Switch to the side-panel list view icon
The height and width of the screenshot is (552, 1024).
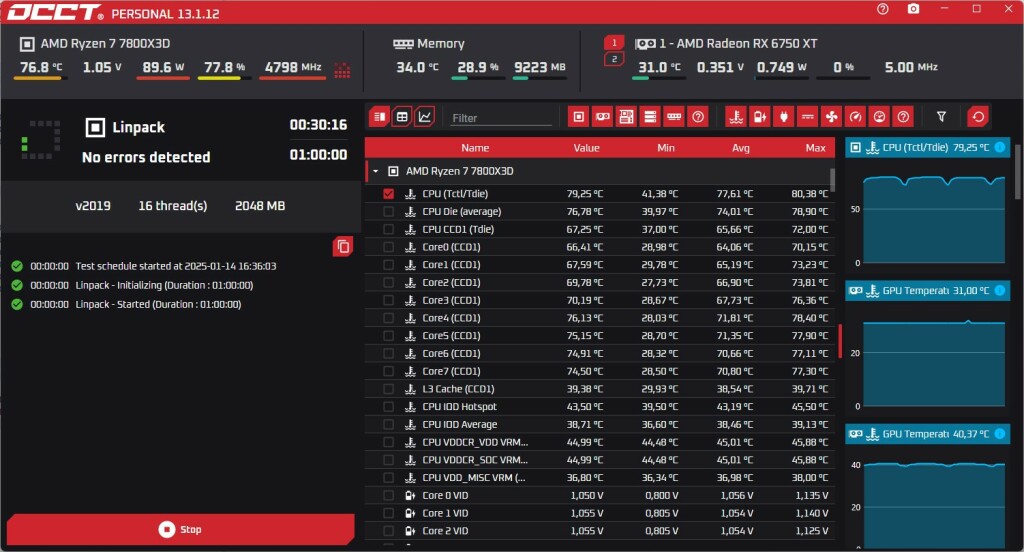tap(379, 117)
